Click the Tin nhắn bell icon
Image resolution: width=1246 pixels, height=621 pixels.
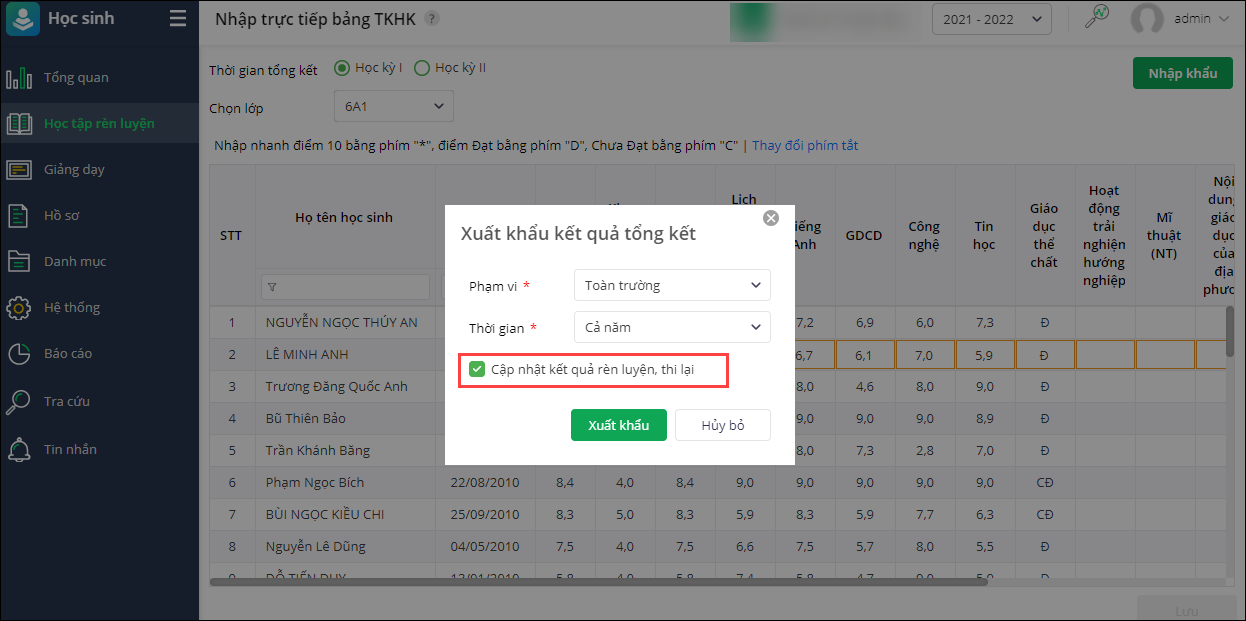19,450
